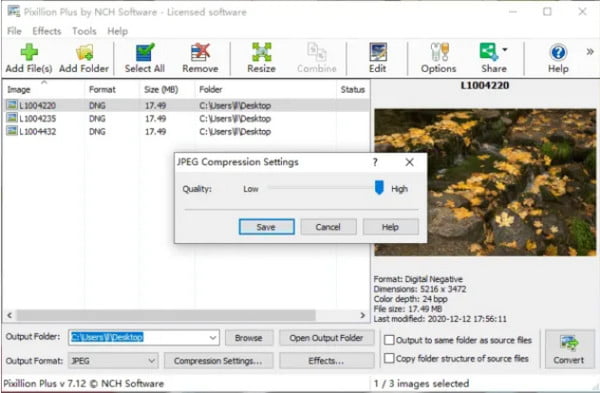Click the L1004220 preview image
This screenshot has width=600, height=393.
[485, 182]
